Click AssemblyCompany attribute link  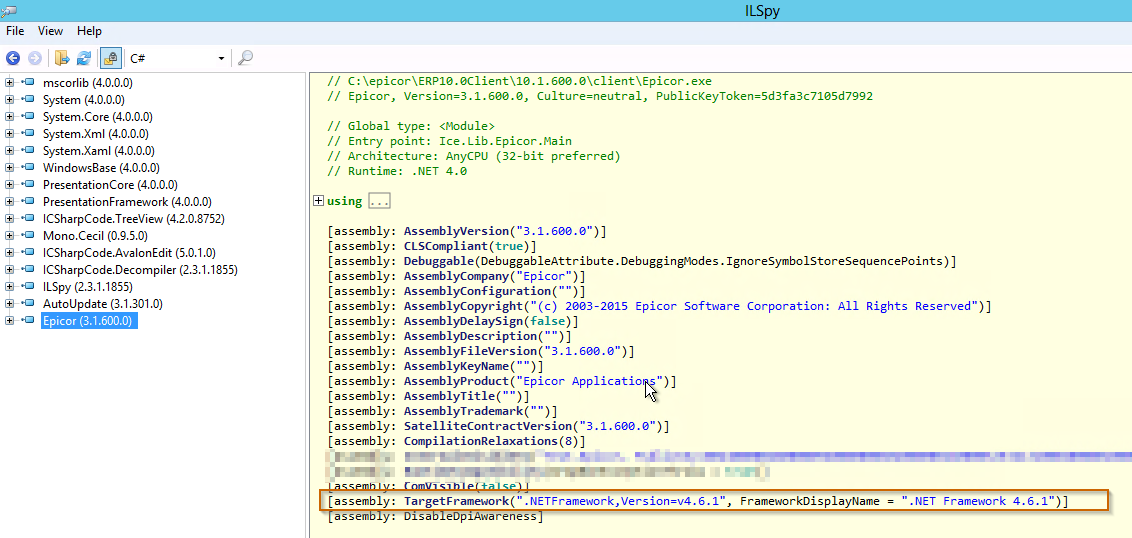tap(455, 277)
